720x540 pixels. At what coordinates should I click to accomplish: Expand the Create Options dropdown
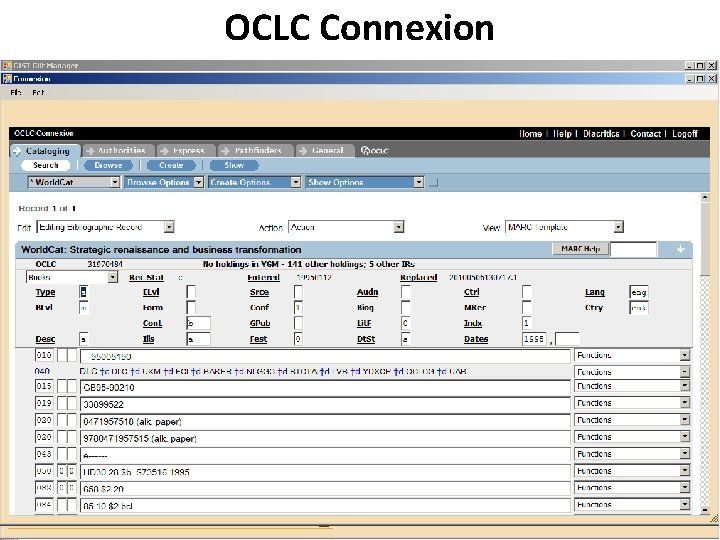pos(254,182)
